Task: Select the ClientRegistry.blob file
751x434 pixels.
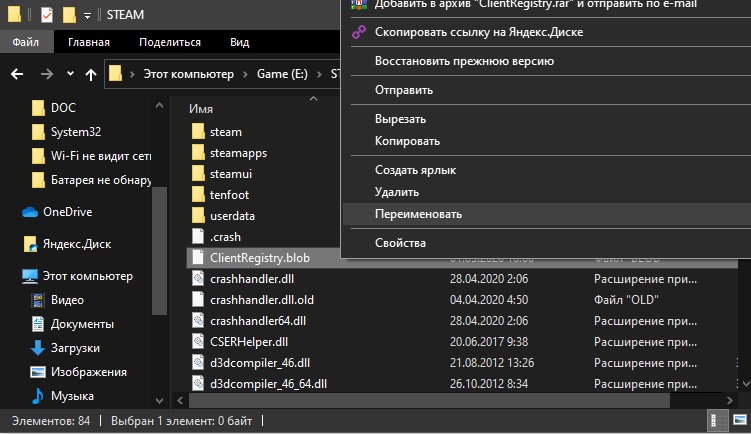Action: click(260, 258)
